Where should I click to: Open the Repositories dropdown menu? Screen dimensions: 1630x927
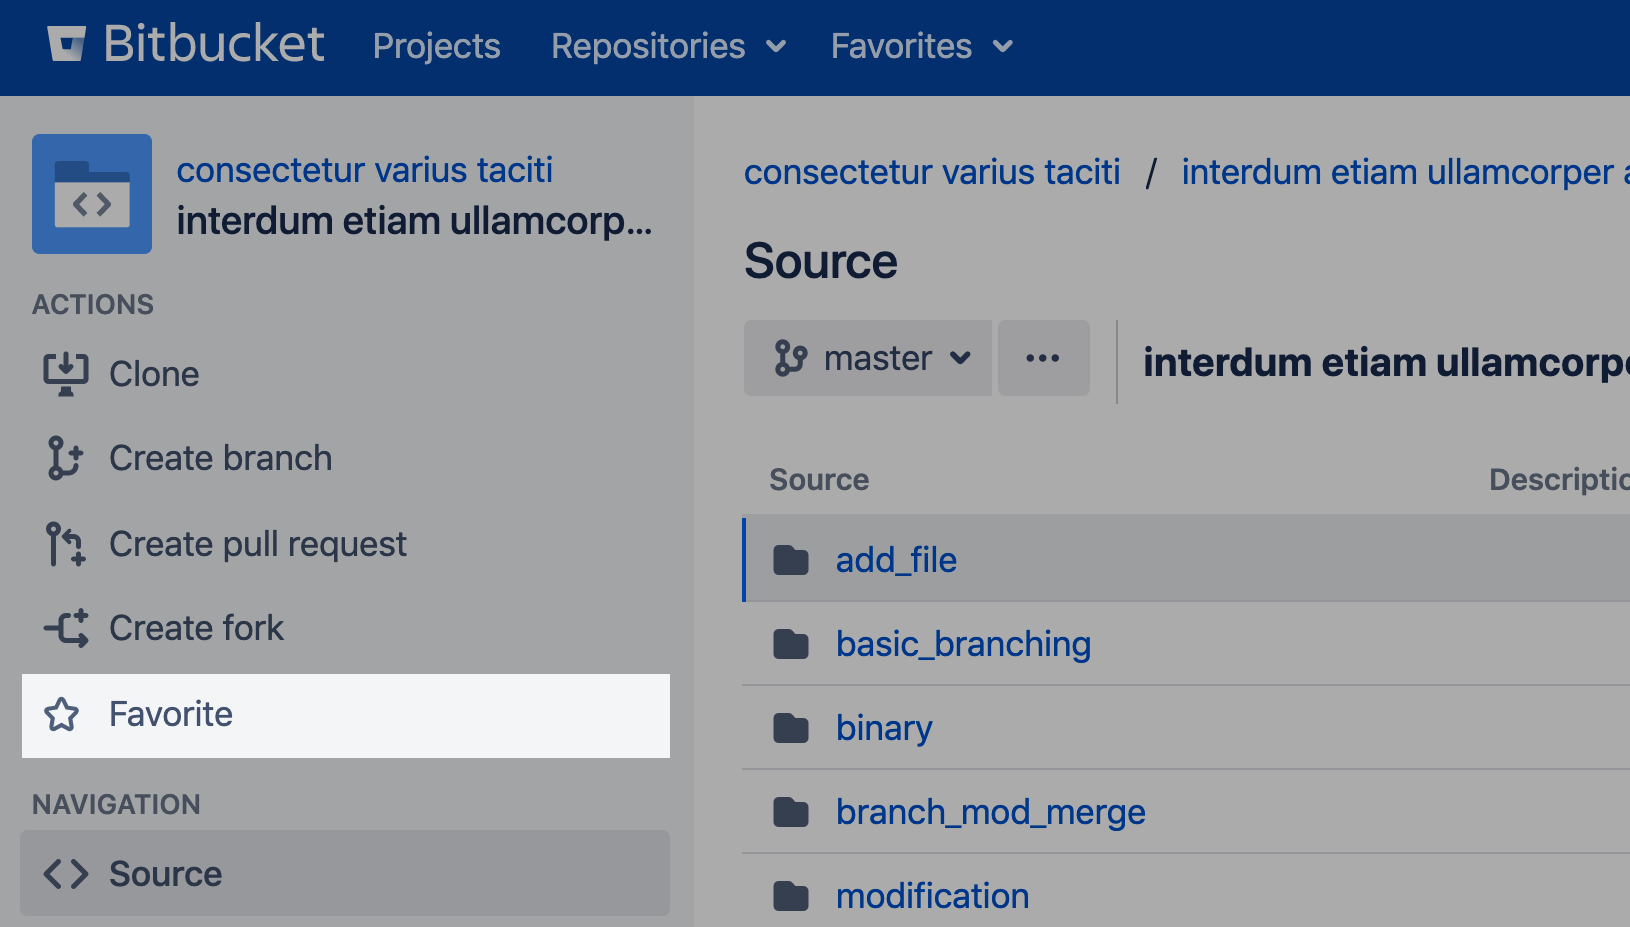click(668, 46)
